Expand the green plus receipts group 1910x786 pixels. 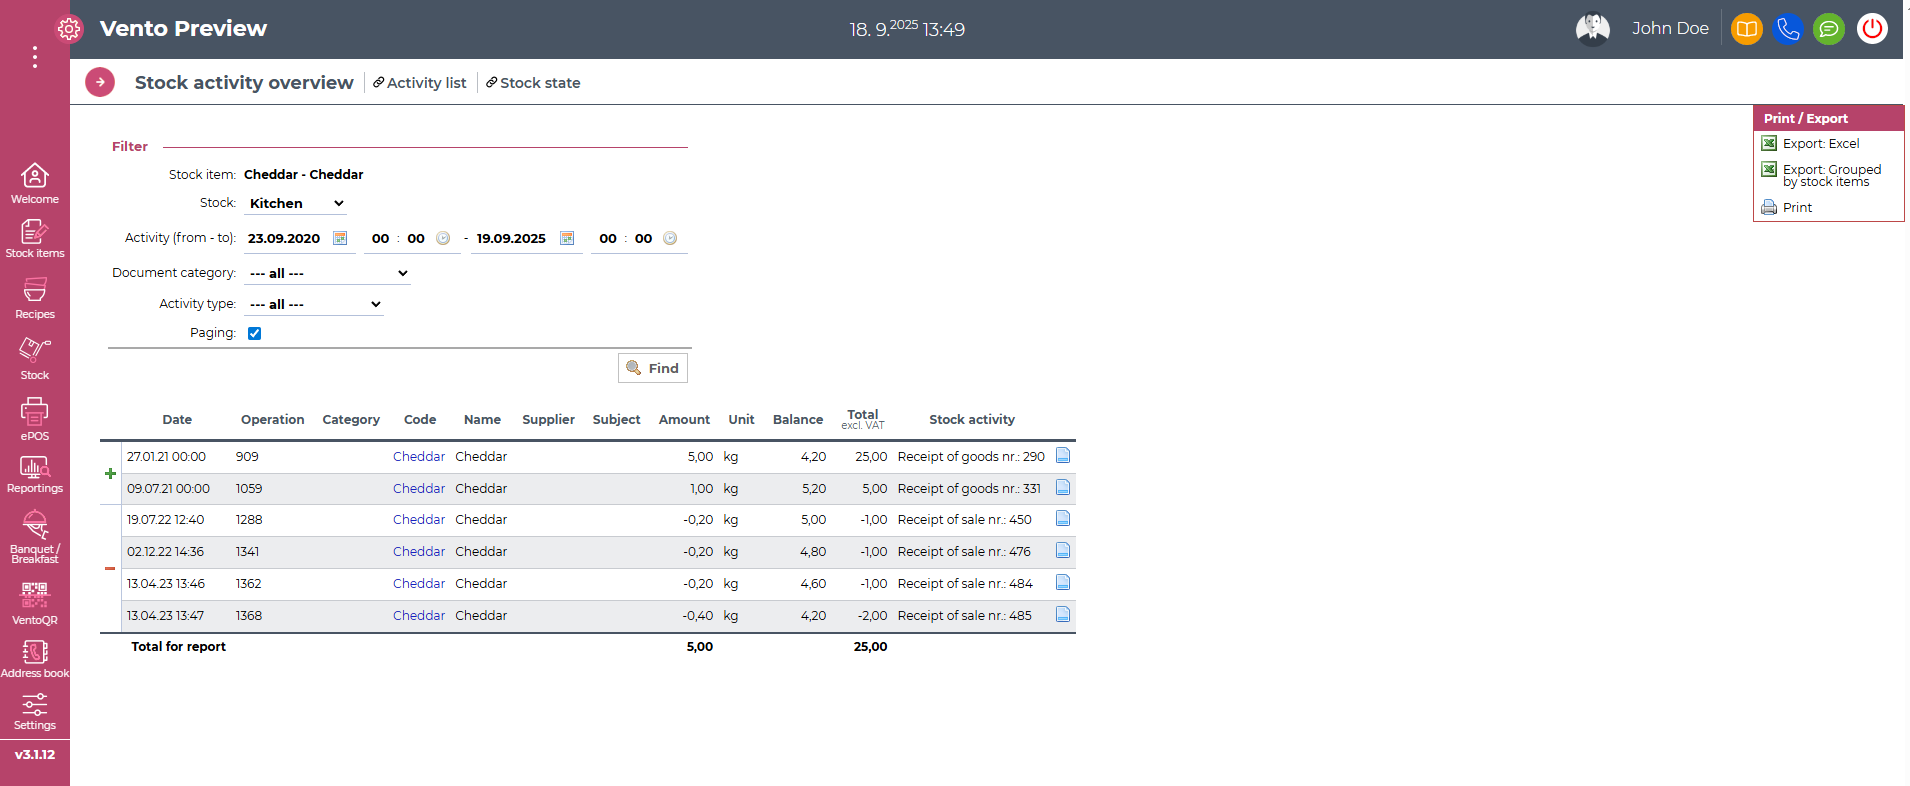click(x=110, y=473)
